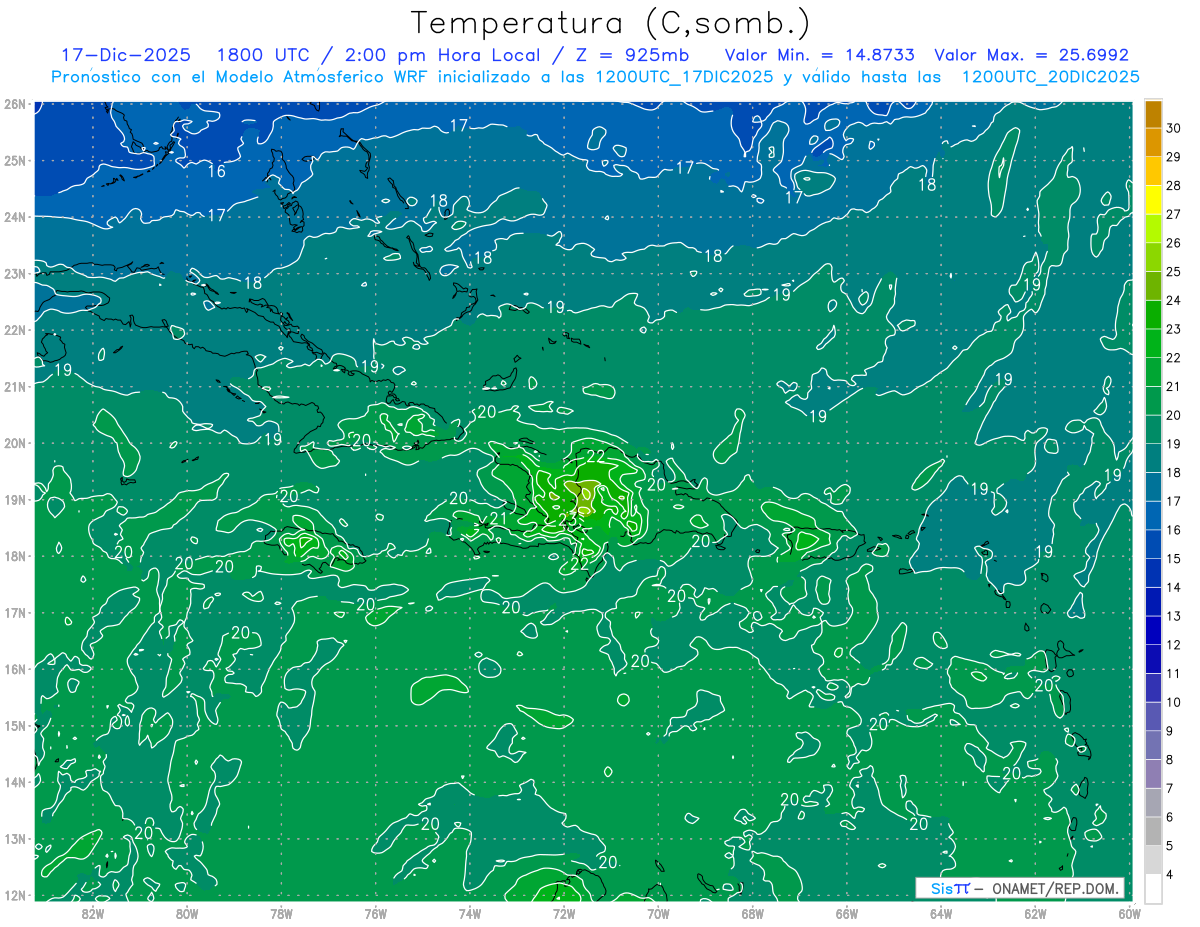Click the "80W" longitude axis label
1200x927 pixels.
[x=187, y=914]
